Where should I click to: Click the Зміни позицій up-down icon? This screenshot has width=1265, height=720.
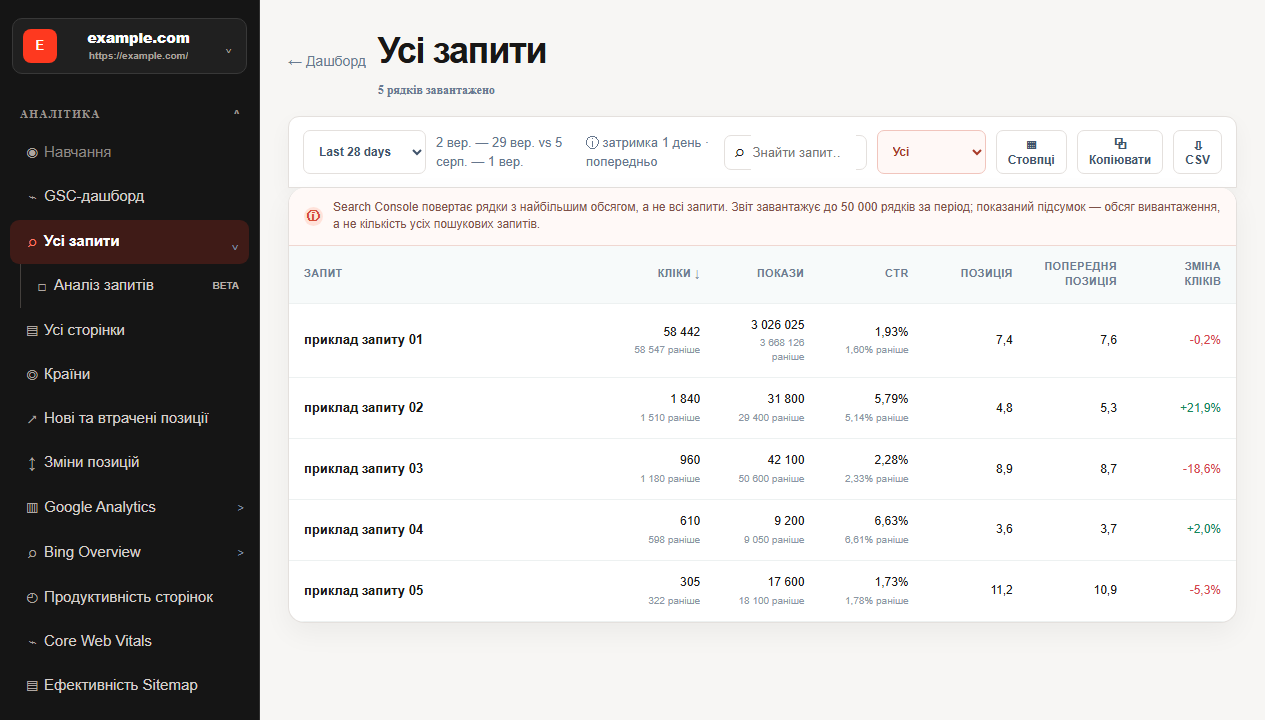click(x=32, y=463)
